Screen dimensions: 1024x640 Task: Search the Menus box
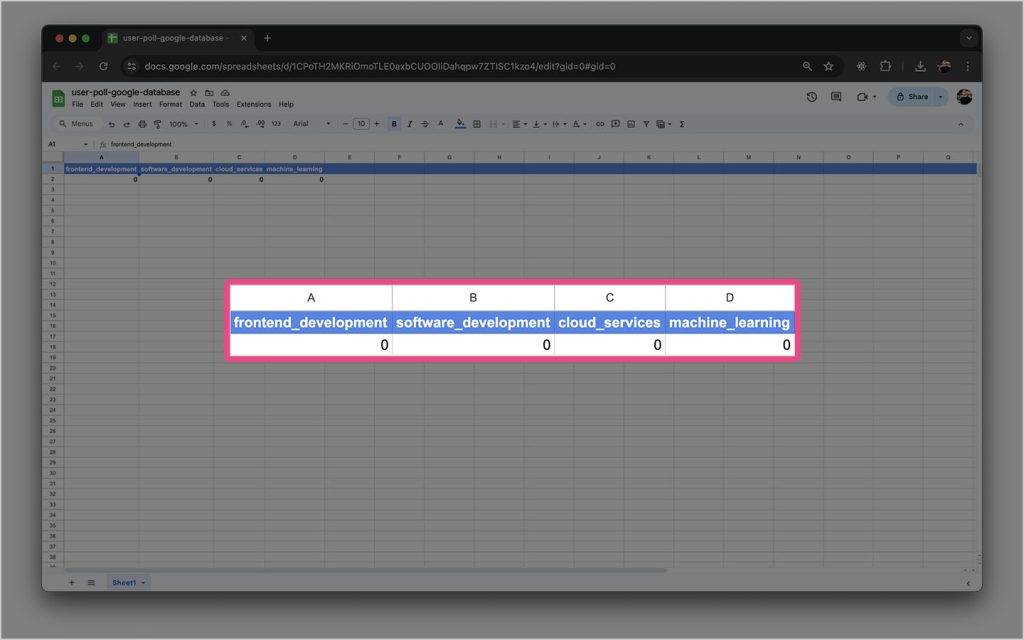coord(76,124)
